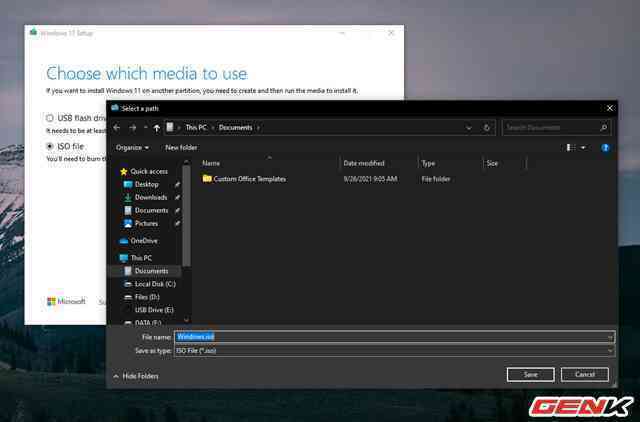Click the File folder type cell

coord(436,179)
